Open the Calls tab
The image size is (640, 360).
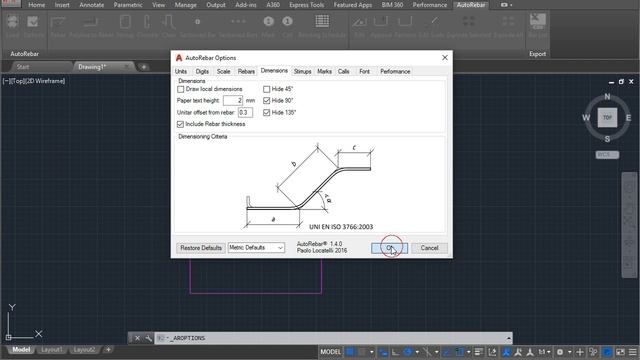pos(343,71)
